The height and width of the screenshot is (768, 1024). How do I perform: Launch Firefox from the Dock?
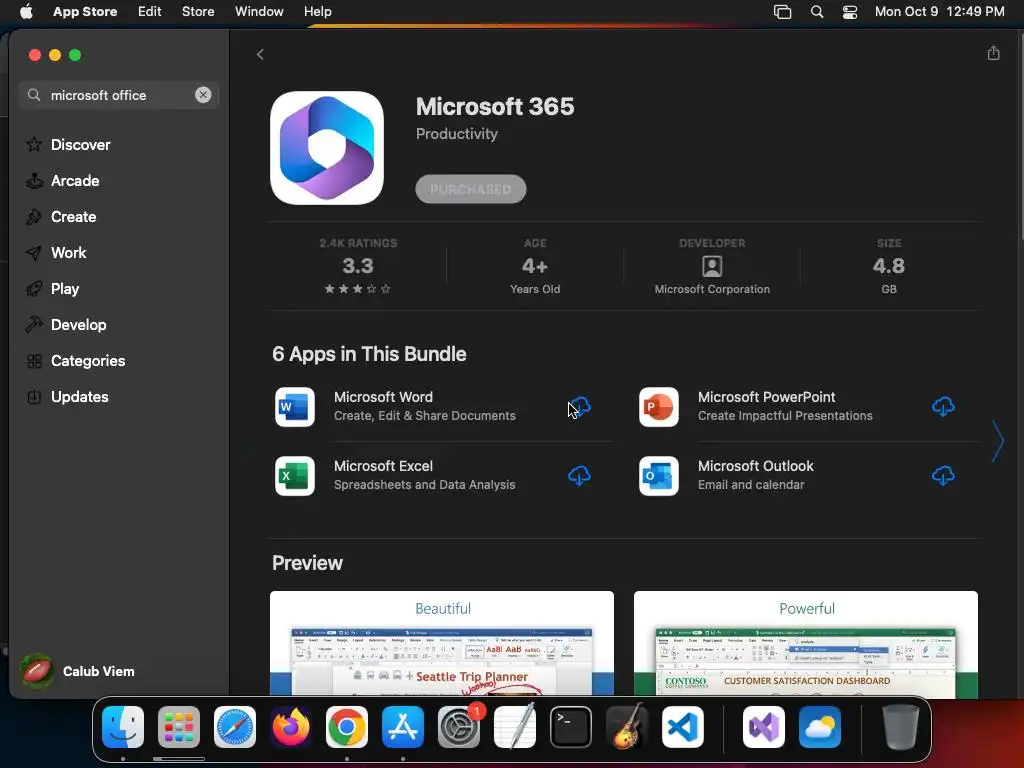click(x=291, y=727)
